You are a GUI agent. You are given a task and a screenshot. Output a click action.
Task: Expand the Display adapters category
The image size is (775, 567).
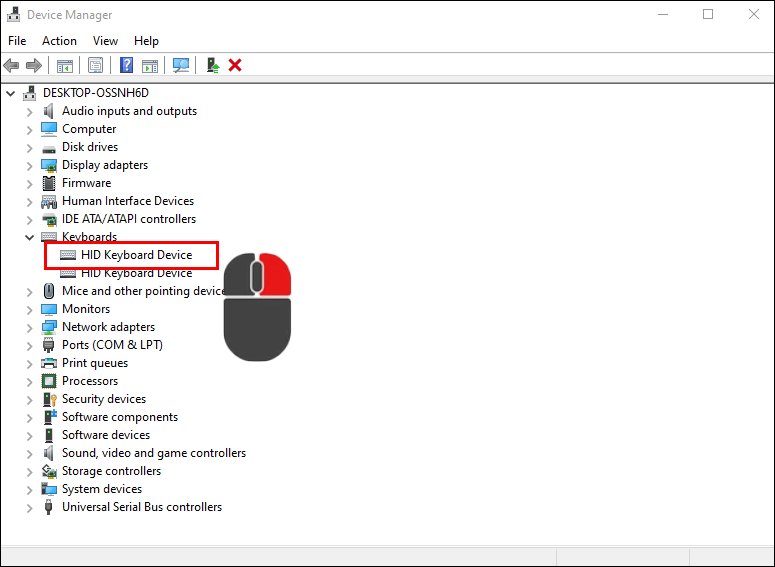[29, 165]
